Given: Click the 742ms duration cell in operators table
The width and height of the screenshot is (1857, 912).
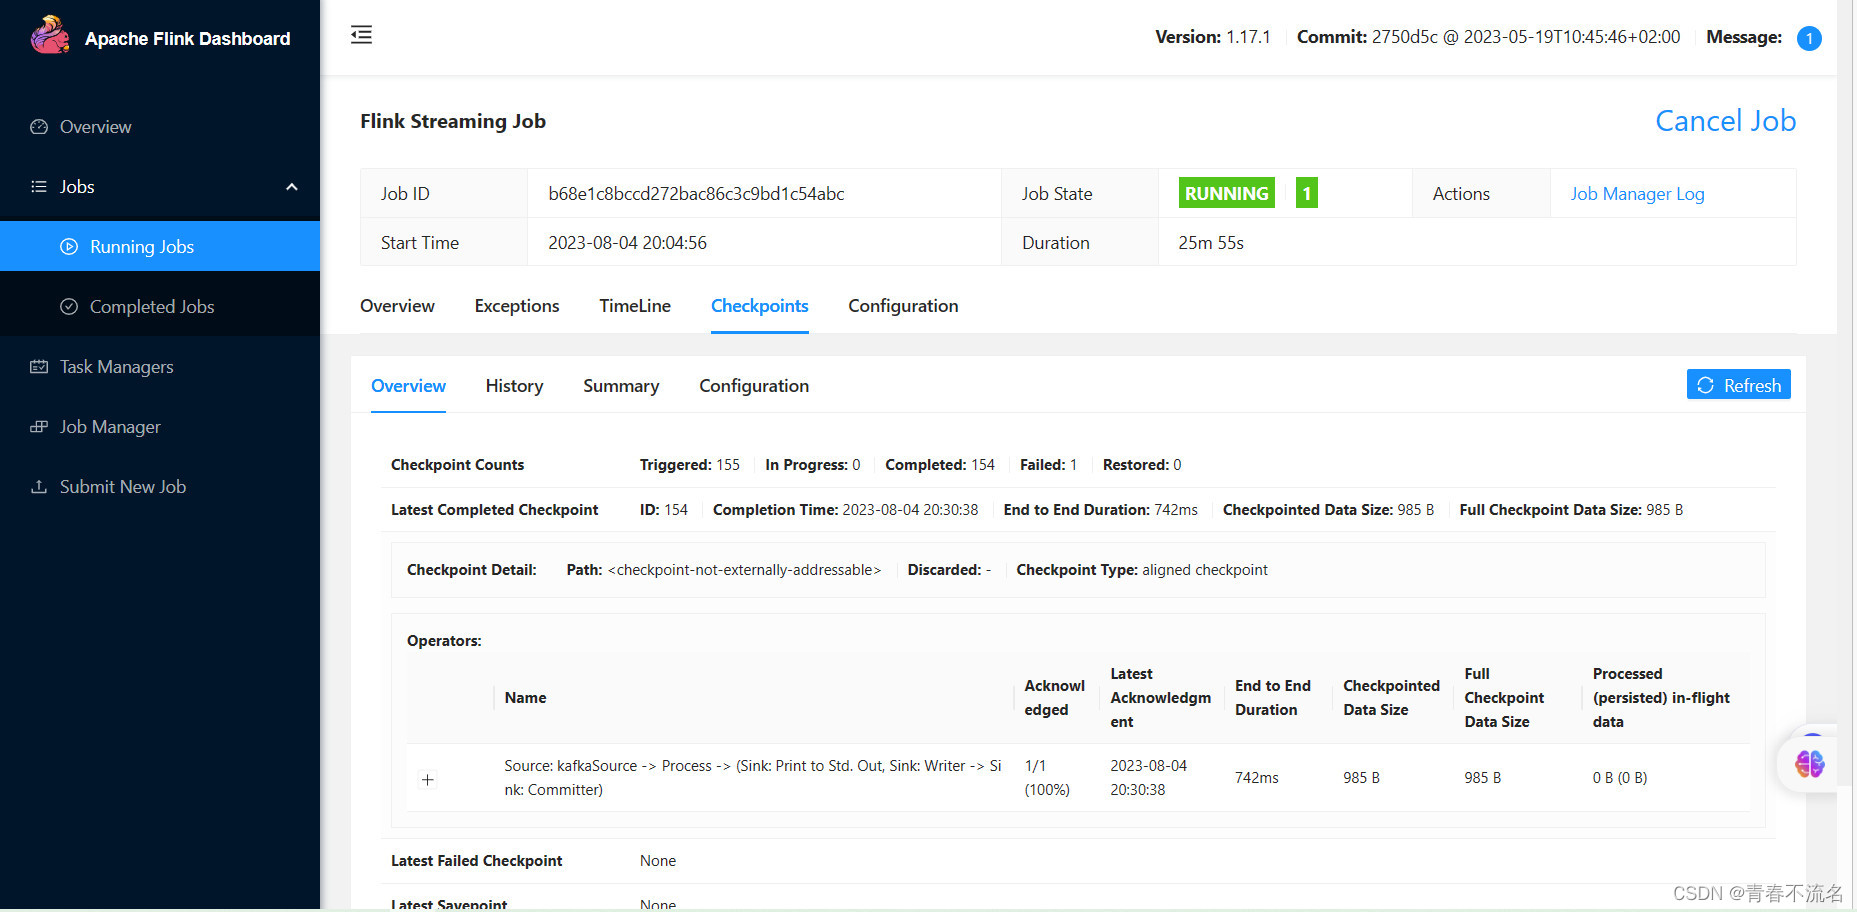Looking at the screenshot, I should 1257,778.
